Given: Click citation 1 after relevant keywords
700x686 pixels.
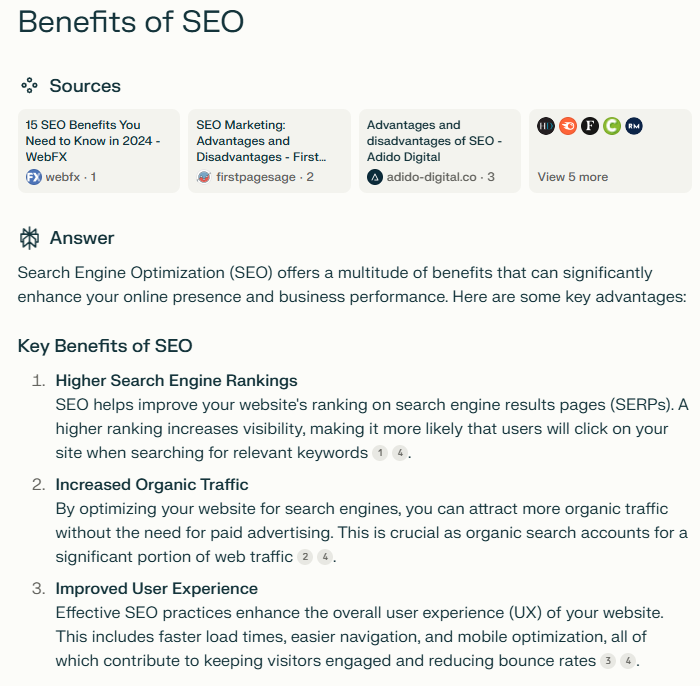Looking at the screenshot, I should click(x=380, y=453).
